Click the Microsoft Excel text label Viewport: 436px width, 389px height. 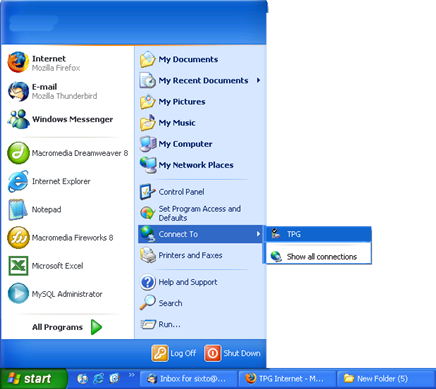coord(57,266)
